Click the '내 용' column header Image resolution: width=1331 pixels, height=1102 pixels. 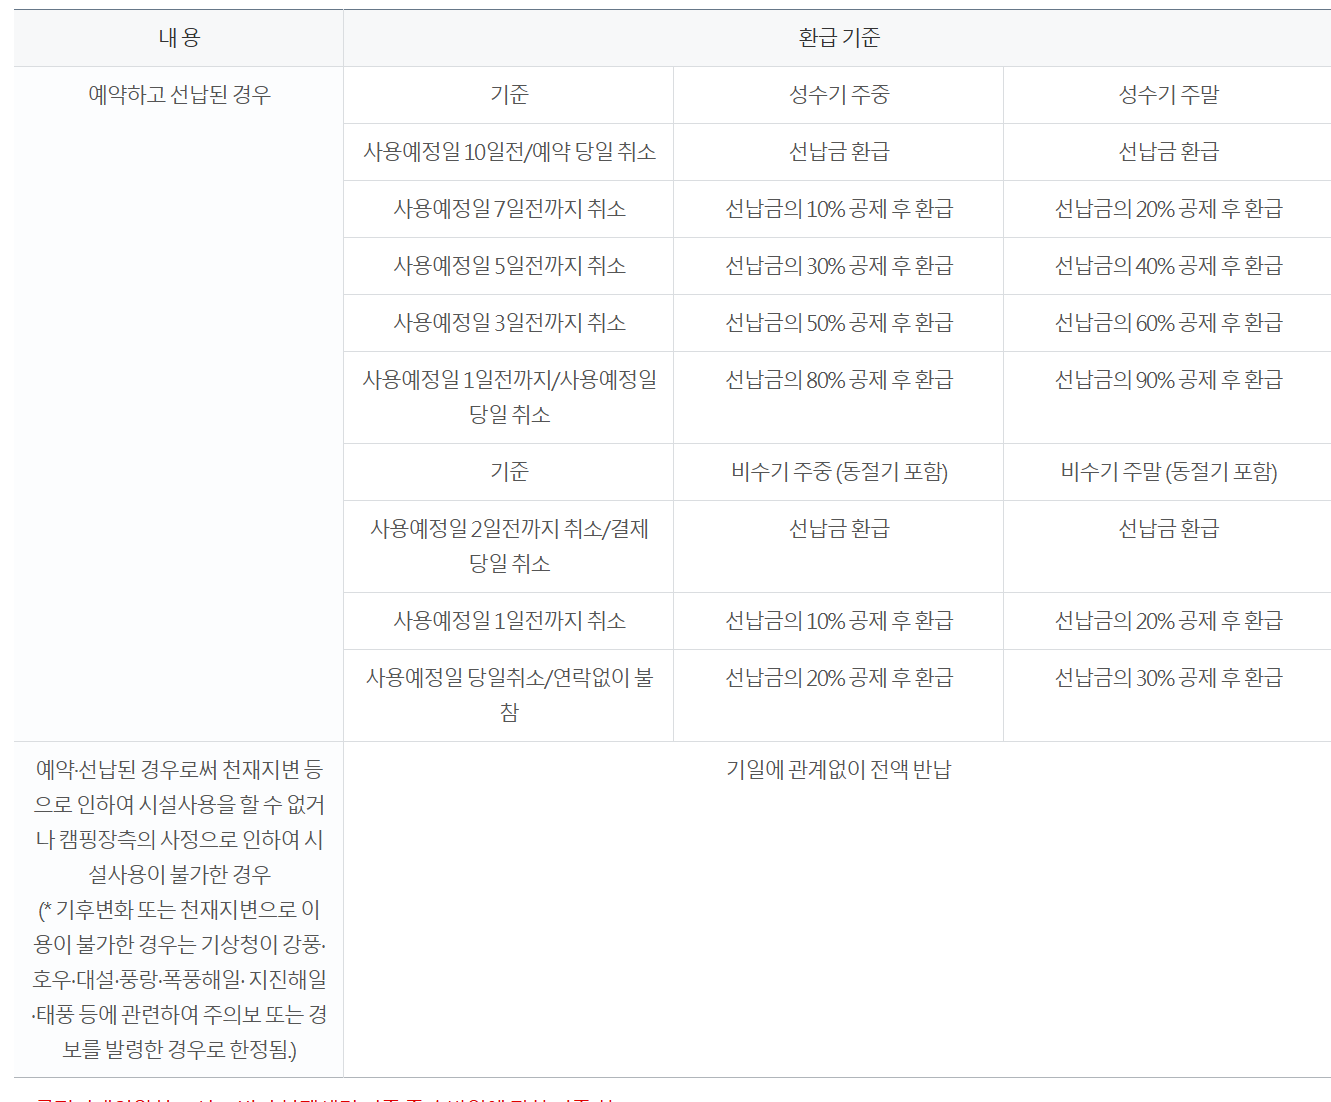179,38
